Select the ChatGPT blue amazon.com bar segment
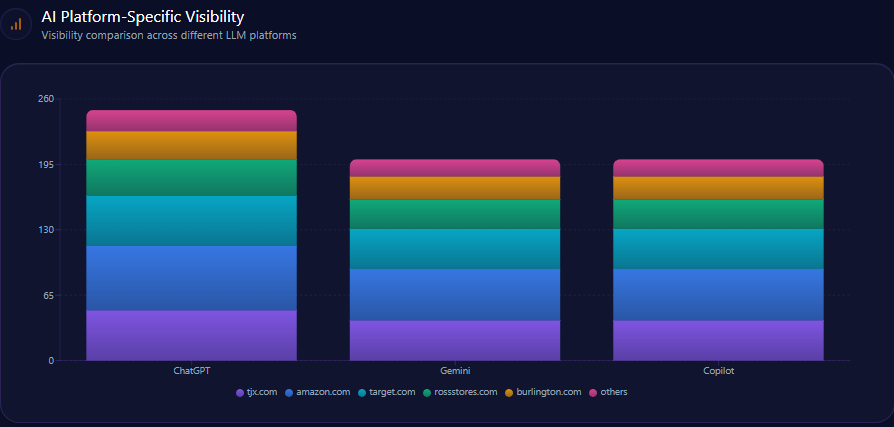This screenshot has height=427, width=894. click(191, 278)
